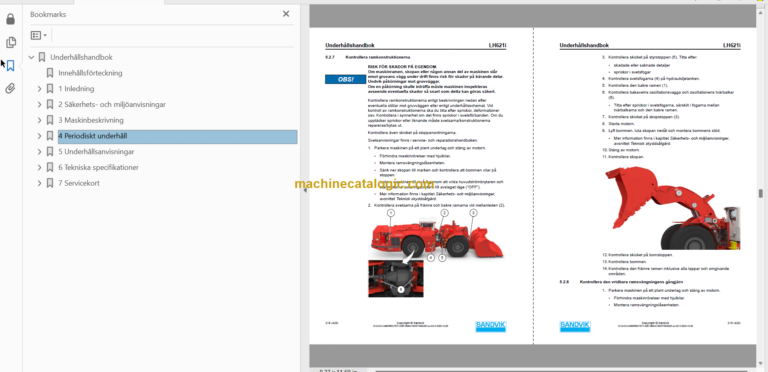
Task: Click the axle detail photo on left page
Action: (x=396, y=279)
